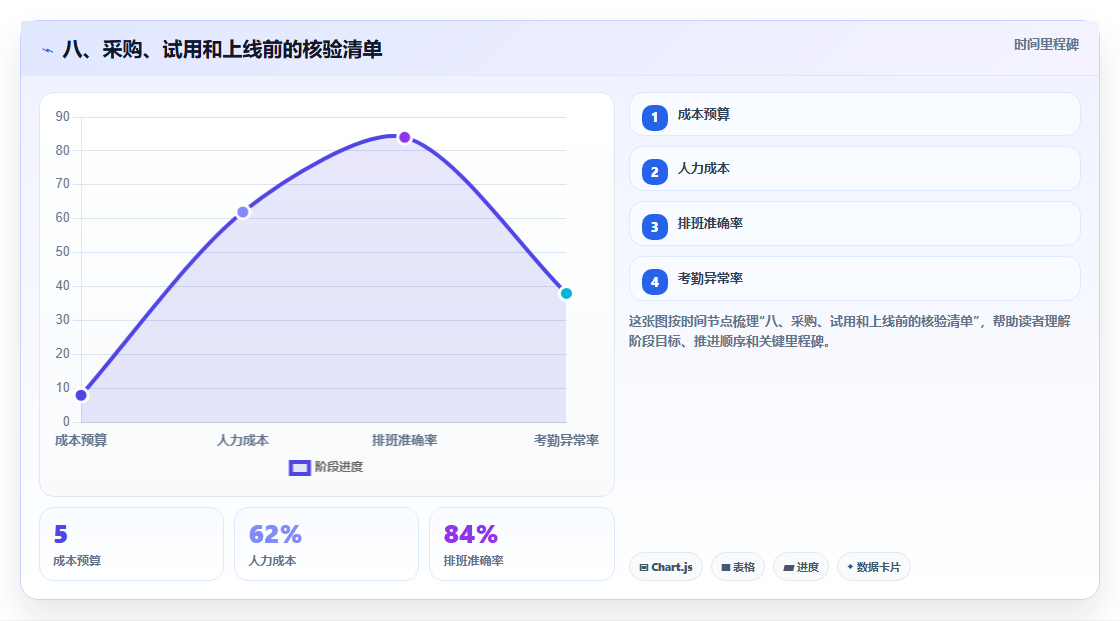
Task: Click the number 2 badge for 人力成本
Action: click(x=654, y=172)
